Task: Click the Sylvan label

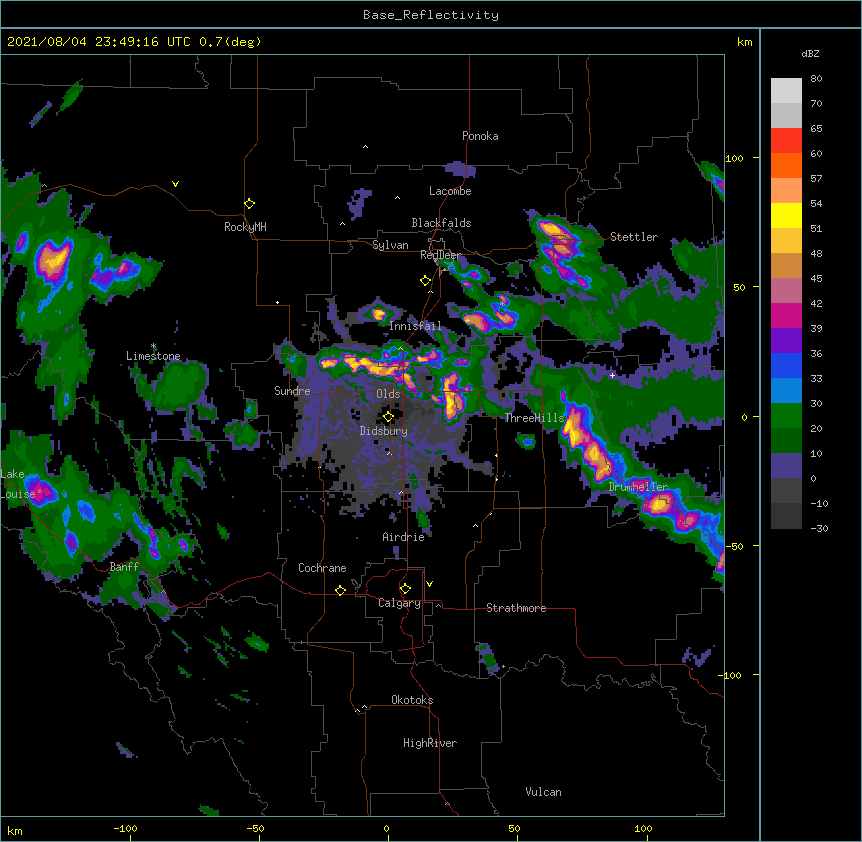Action: 390,245
